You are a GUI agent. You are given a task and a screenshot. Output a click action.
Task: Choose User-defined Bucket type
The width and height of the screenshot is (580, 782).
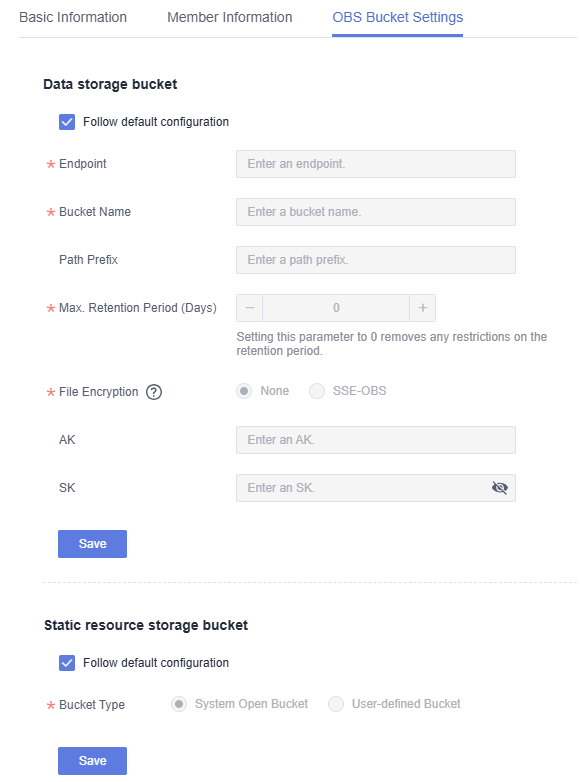pos(336,704)
